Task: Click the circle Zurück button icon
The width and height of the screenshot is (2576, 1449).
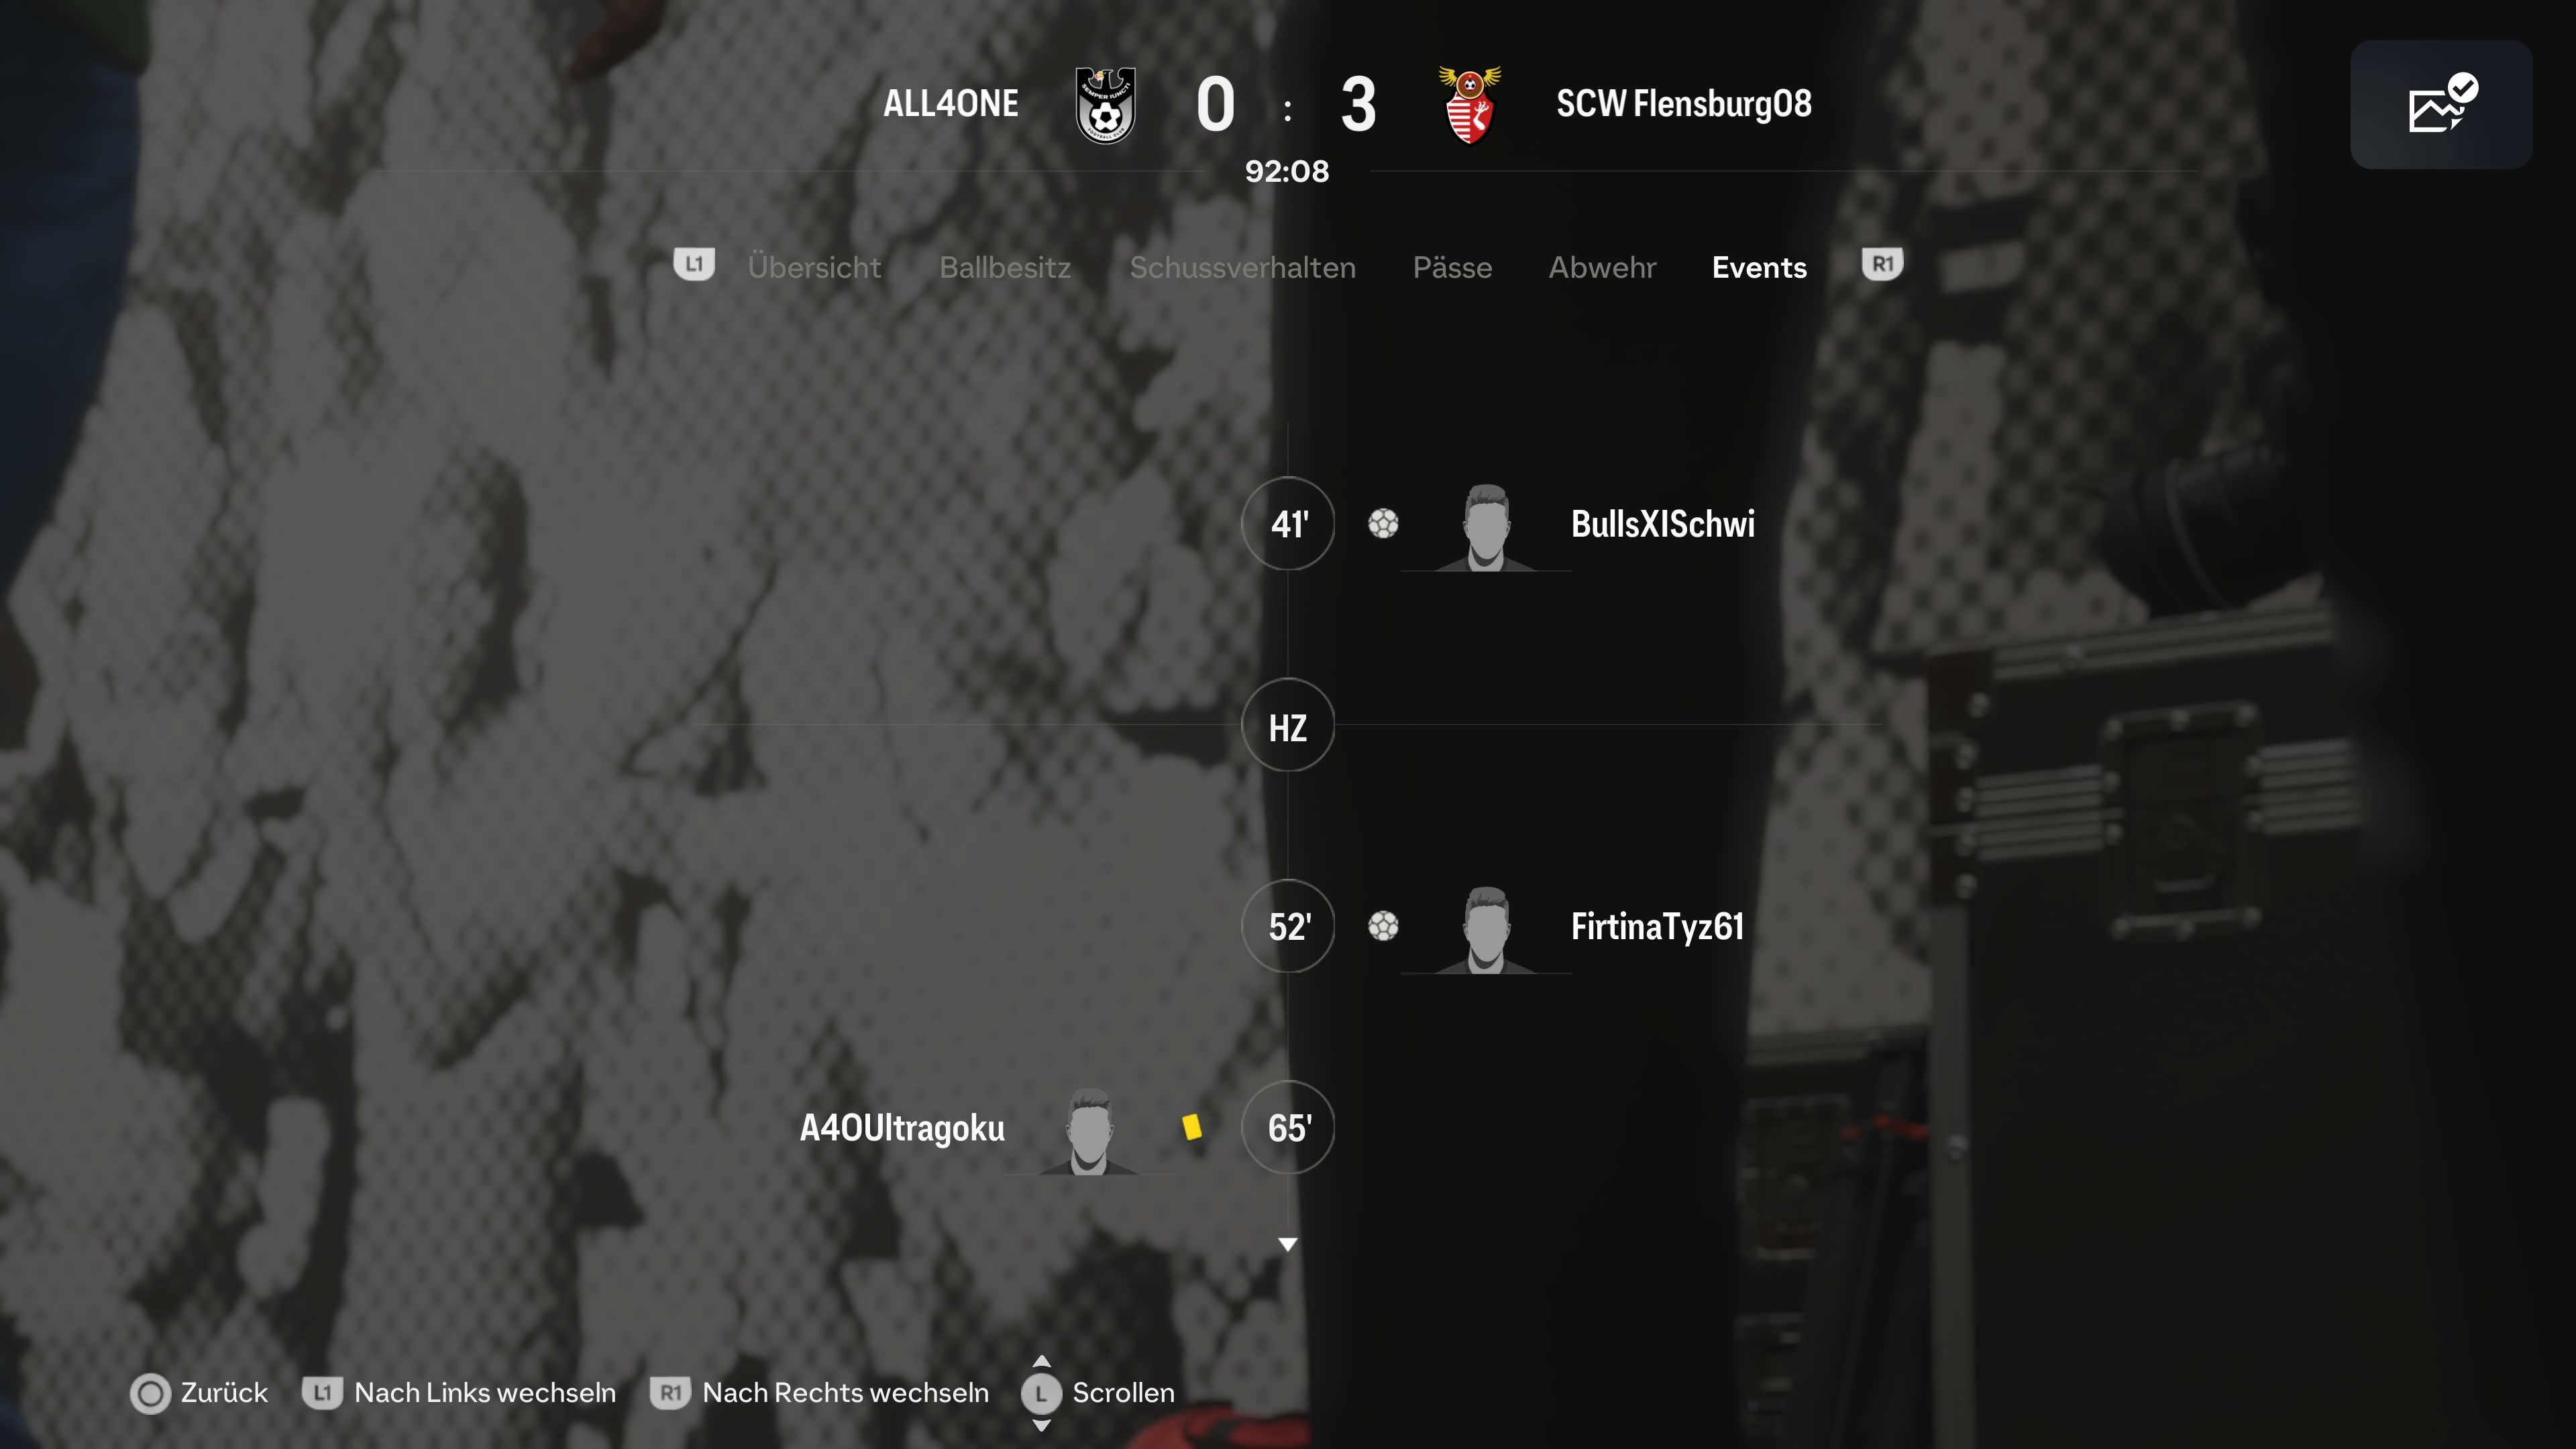Action: point(151,1393)
